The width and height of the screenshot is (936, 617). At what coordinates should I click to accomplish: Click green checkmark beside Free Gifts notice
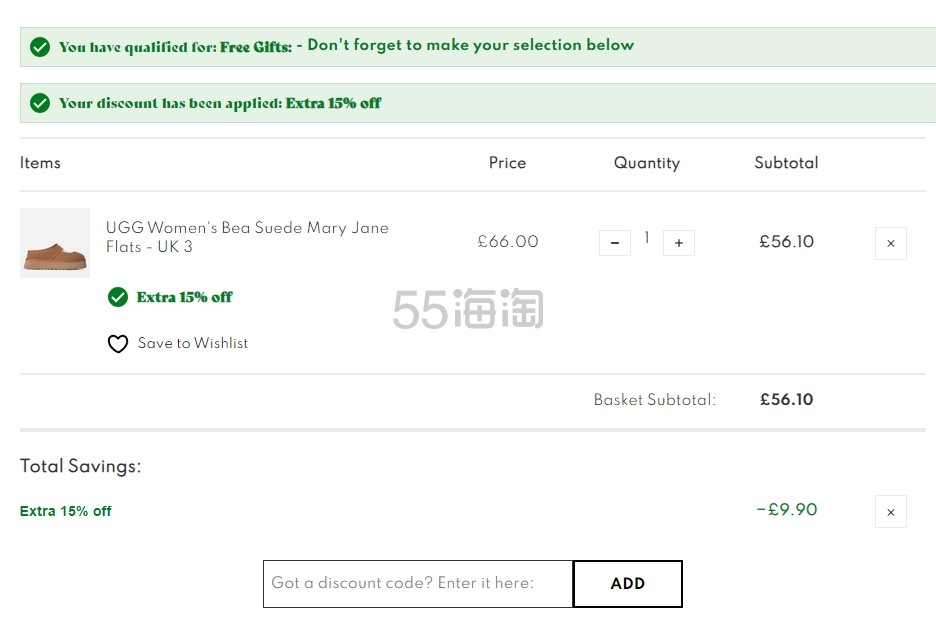click(x=40, y=47)
